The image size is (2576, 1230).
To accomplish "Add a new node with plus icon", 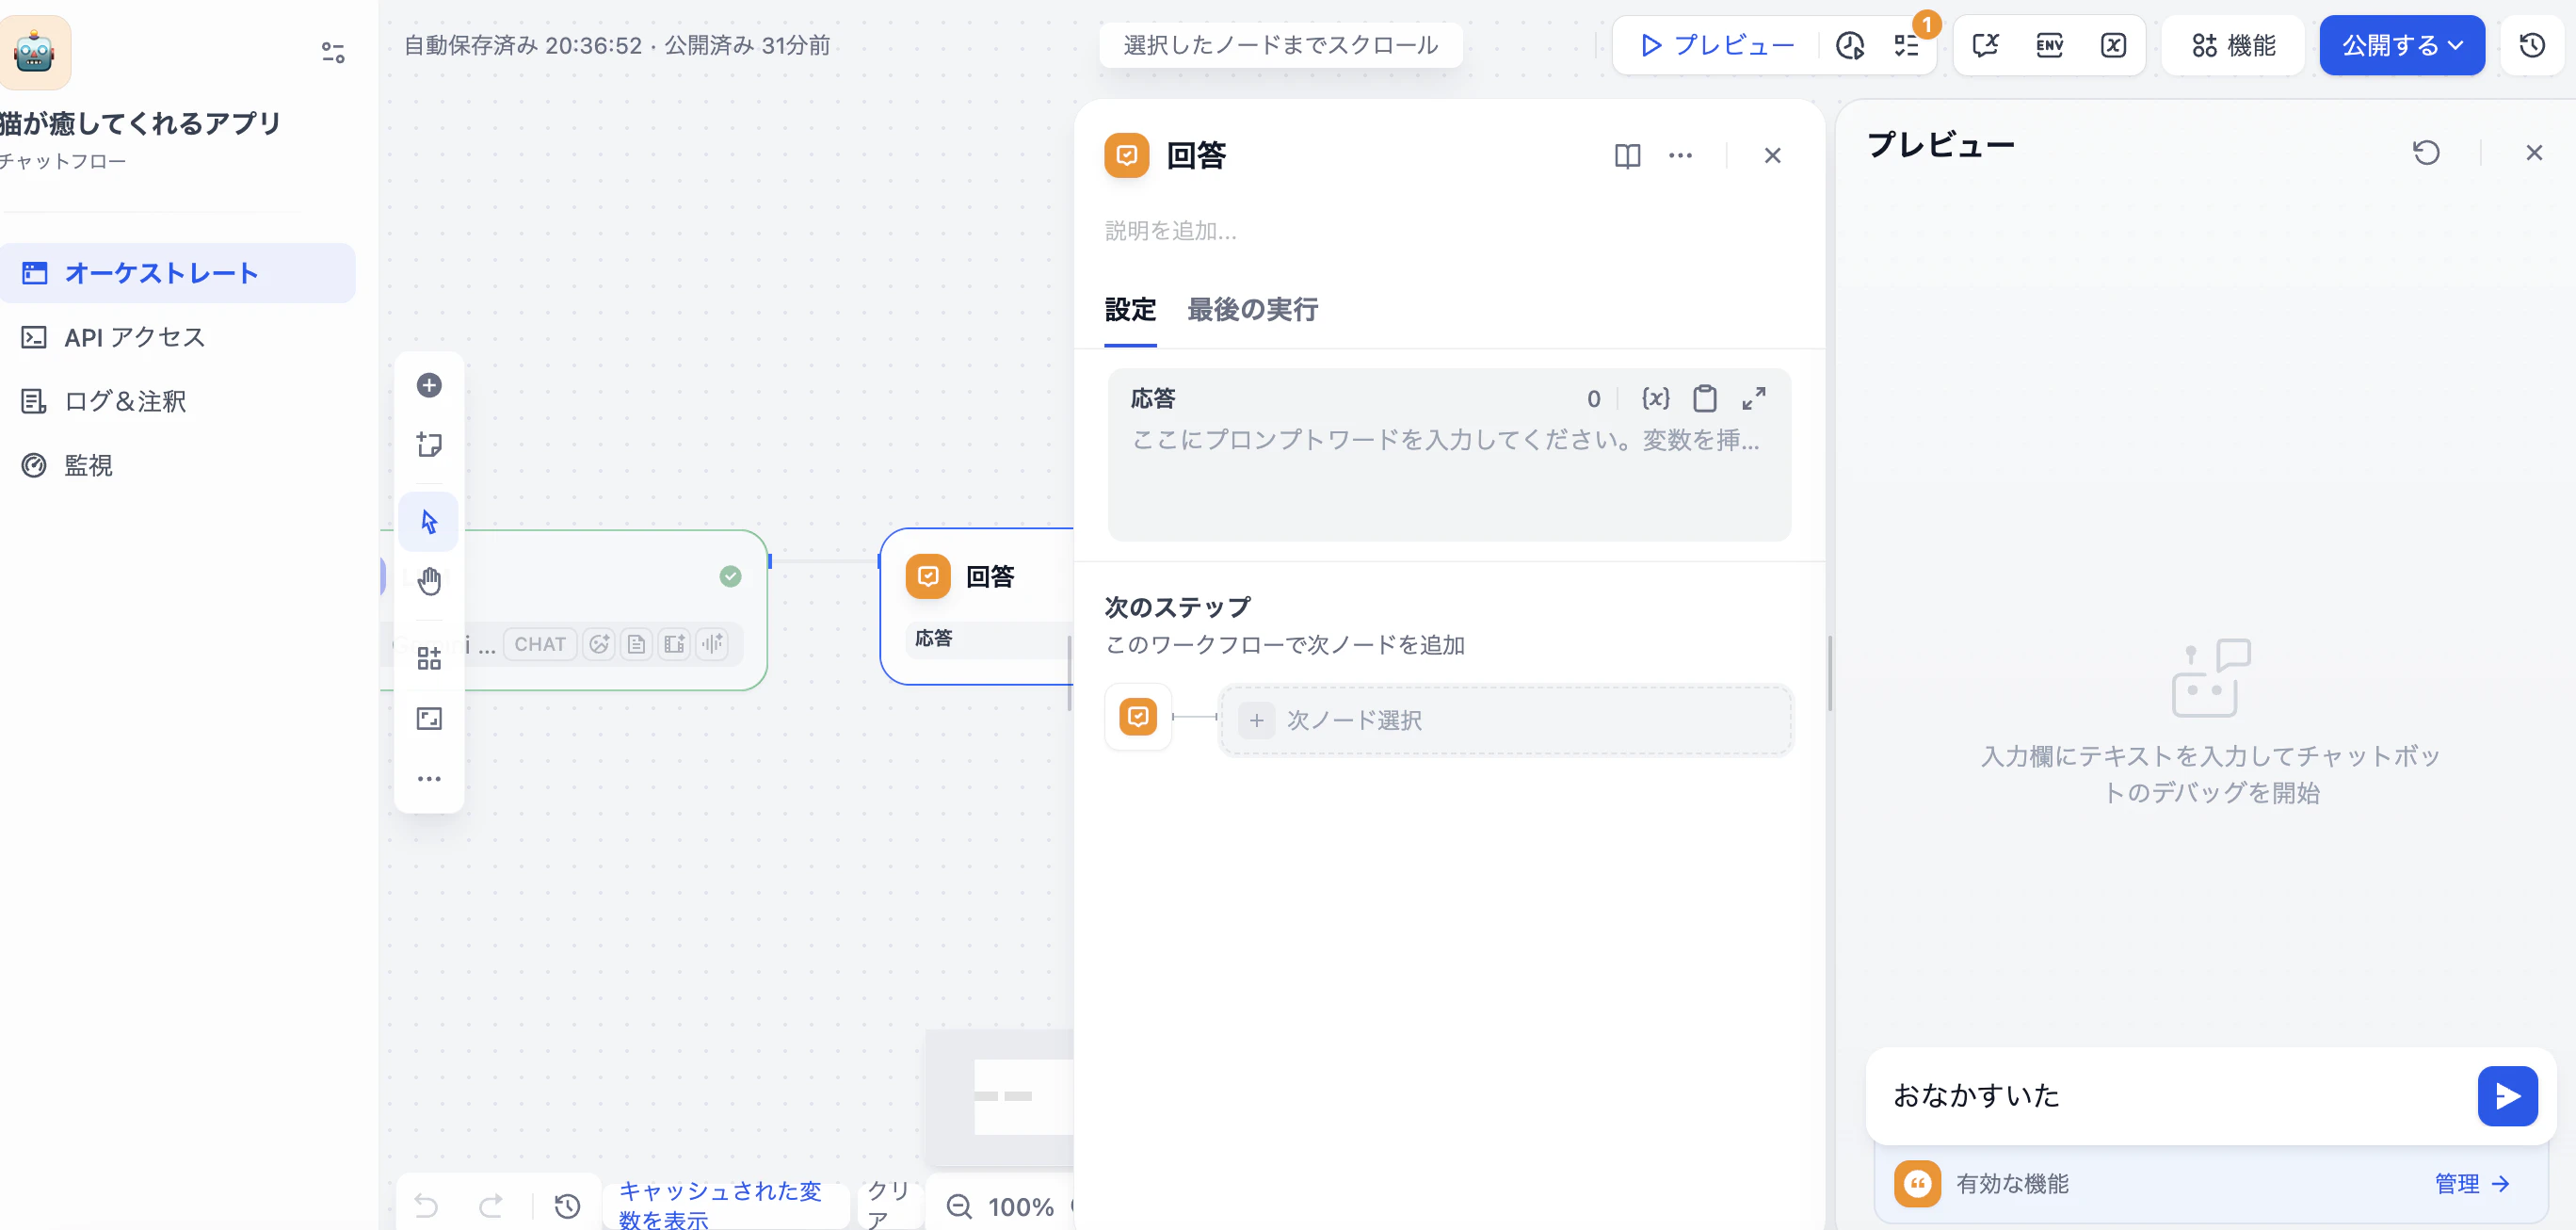I will (x=429, y=385).
